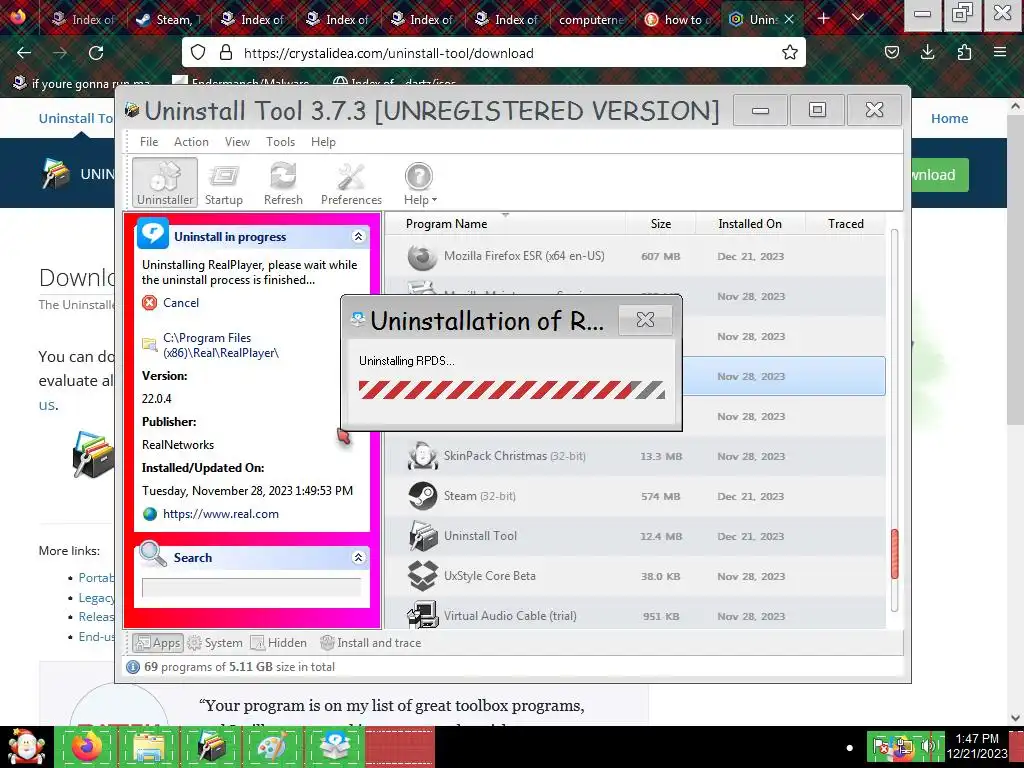Viewport: 1024px width, 768px height.
Task: Click the Mozilla Firefox ESR icon
Action: tap(422, 257)
